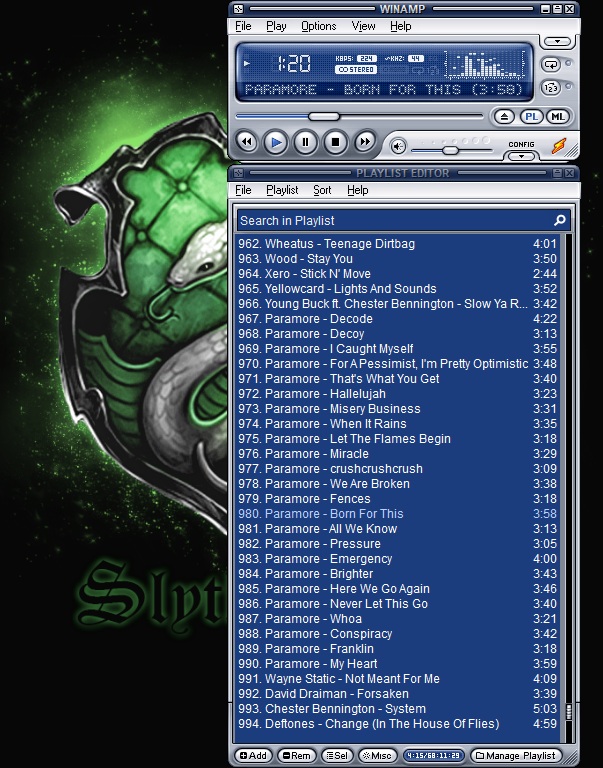Toggle repeat mode button
This screenshot has width=603, height=768.
[x=551, y=64]
